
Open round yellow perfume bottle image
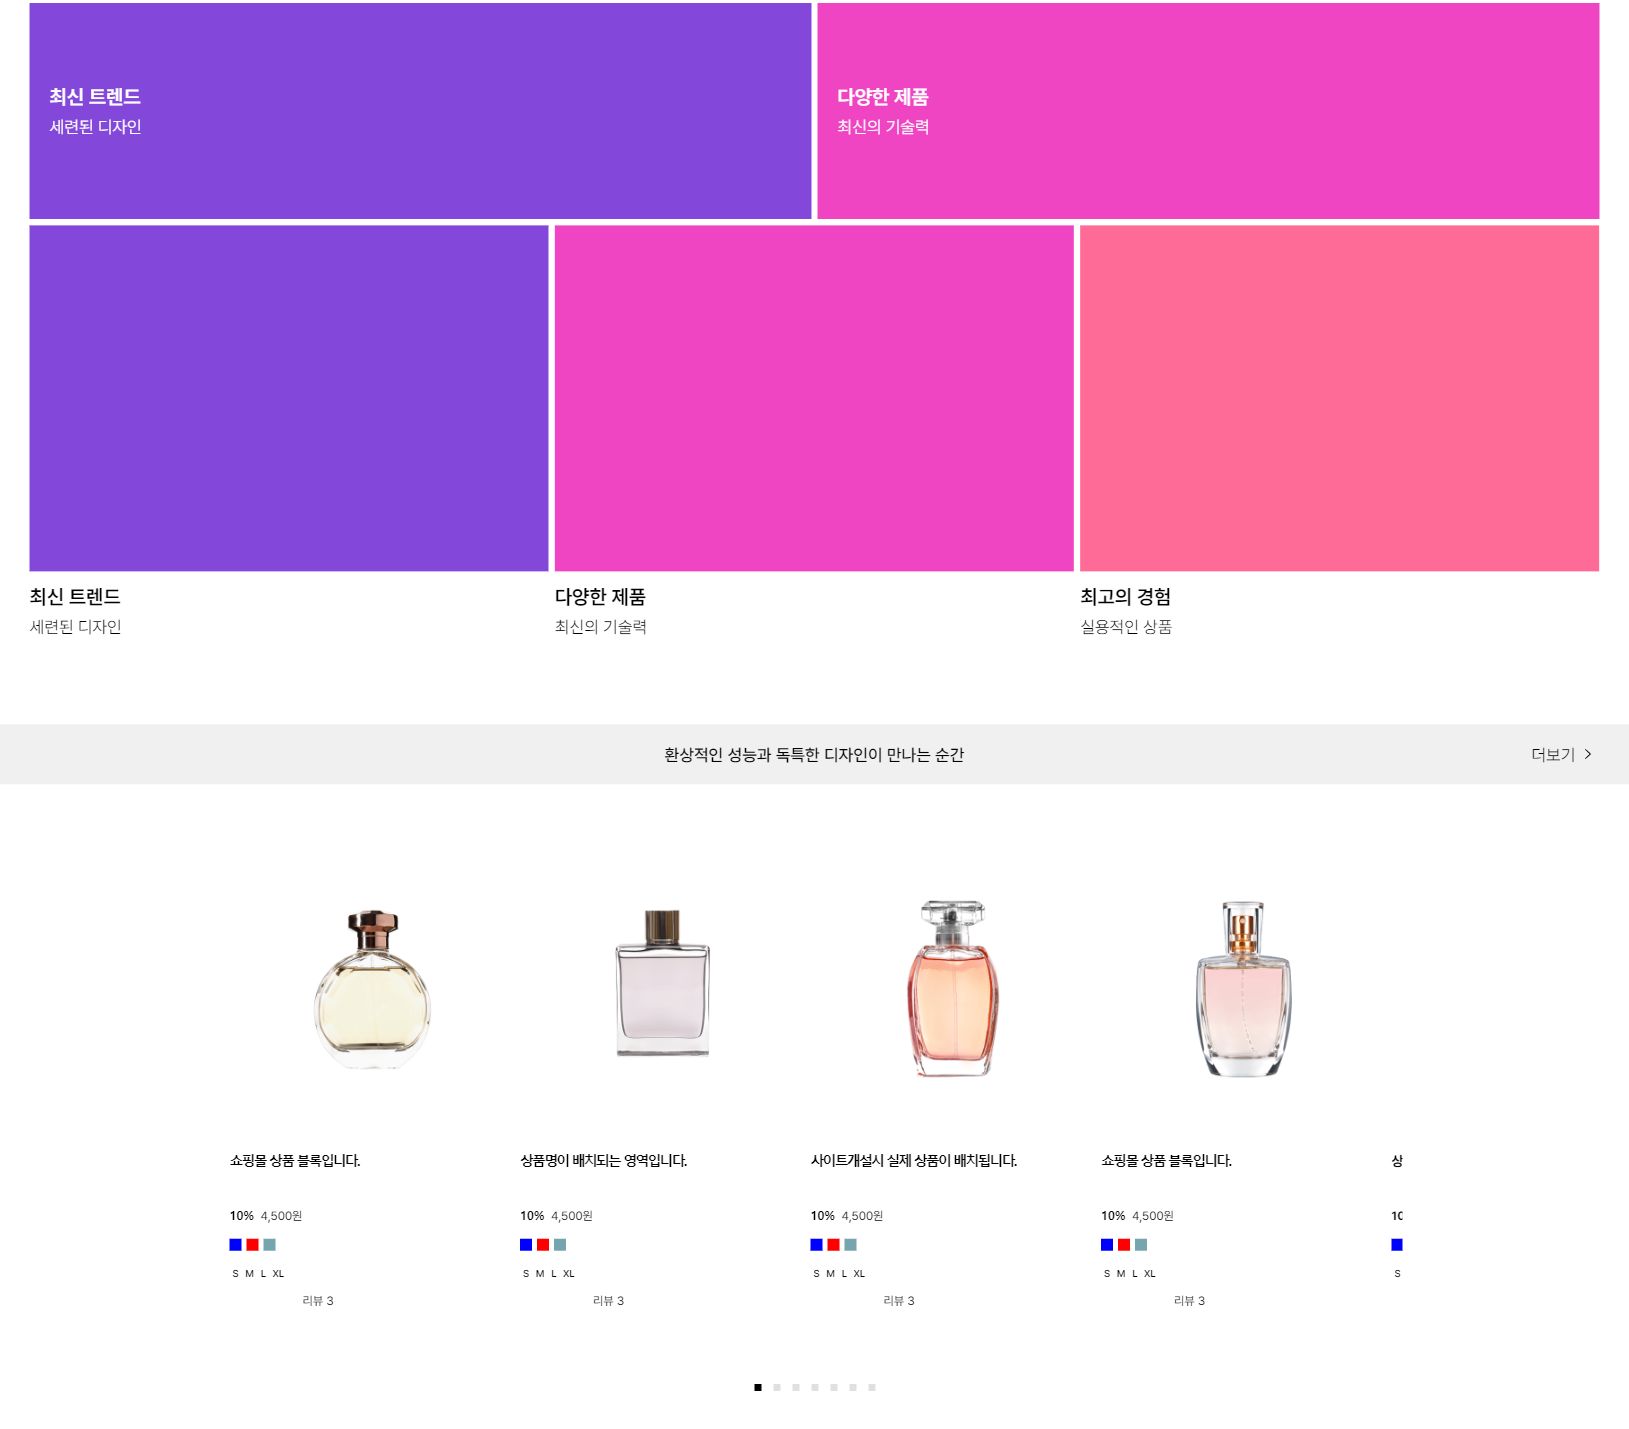tap(372, 989)
